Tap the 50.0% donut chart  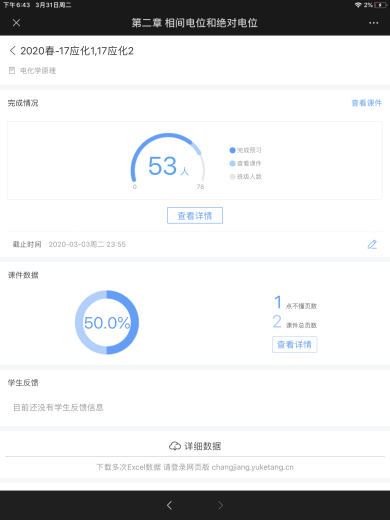(x=107, y=322)
